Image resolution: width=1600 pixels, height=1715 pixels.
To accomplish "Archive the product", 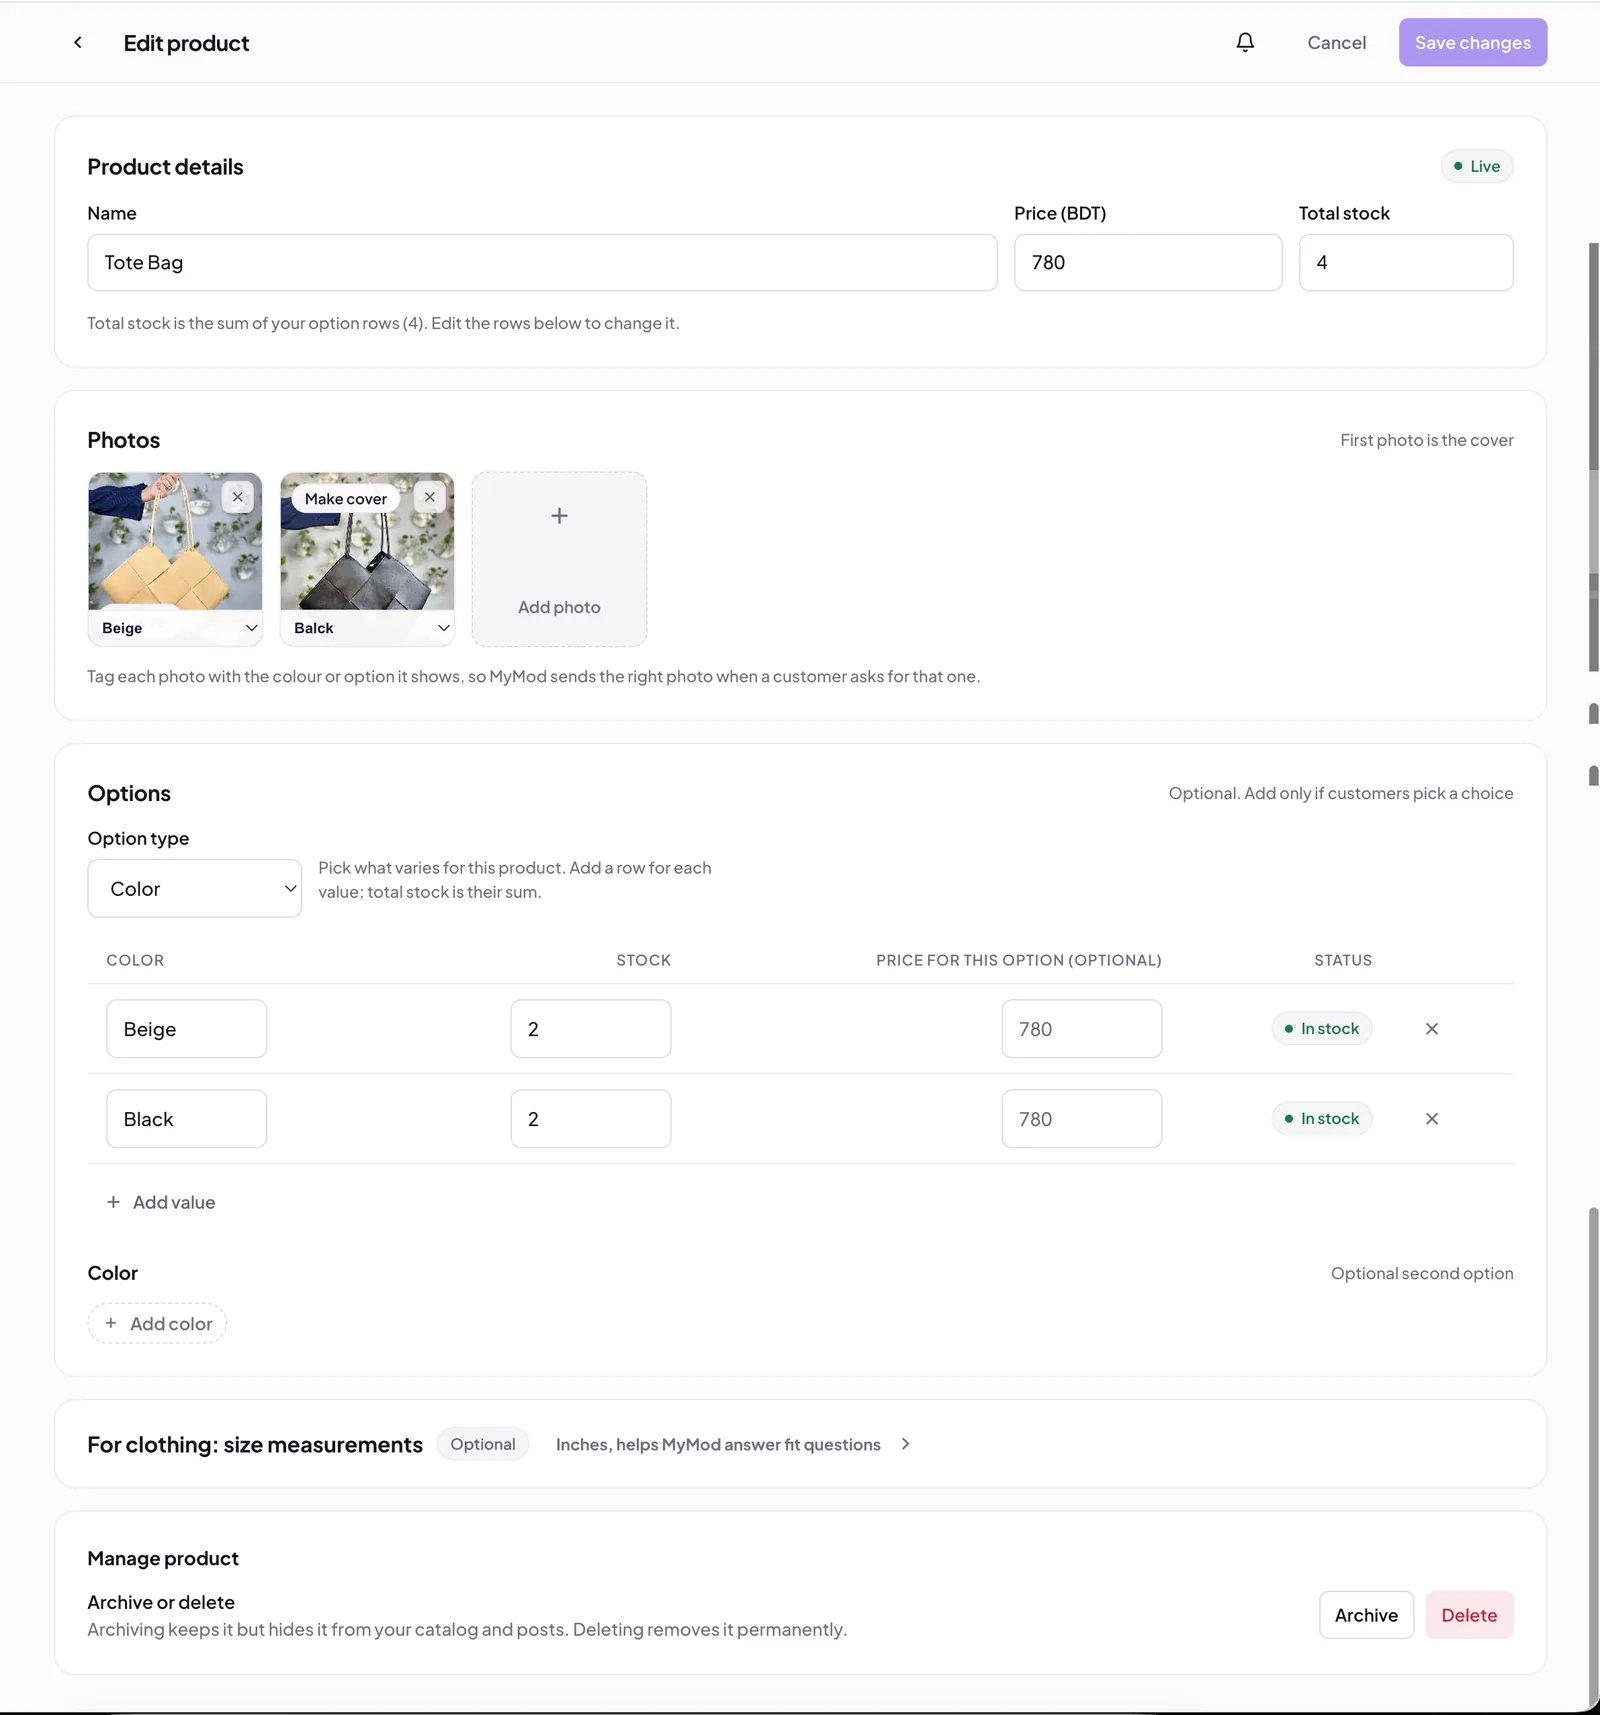I will (1366, 1615).
